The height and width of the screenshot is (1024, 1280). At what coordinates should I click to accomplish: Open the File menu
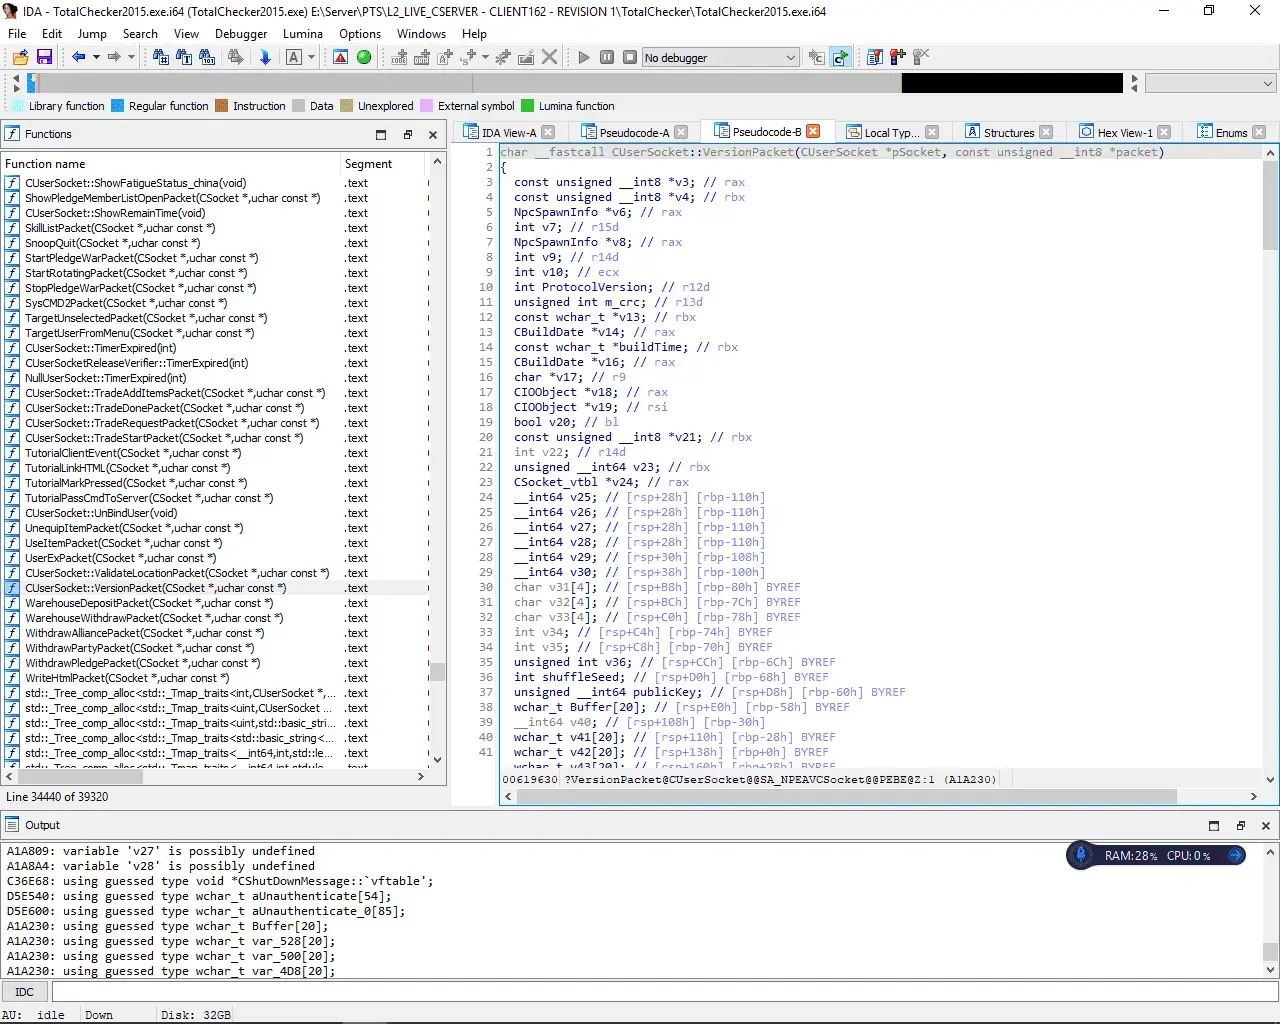pyautogui.click(x=17, y=33)
